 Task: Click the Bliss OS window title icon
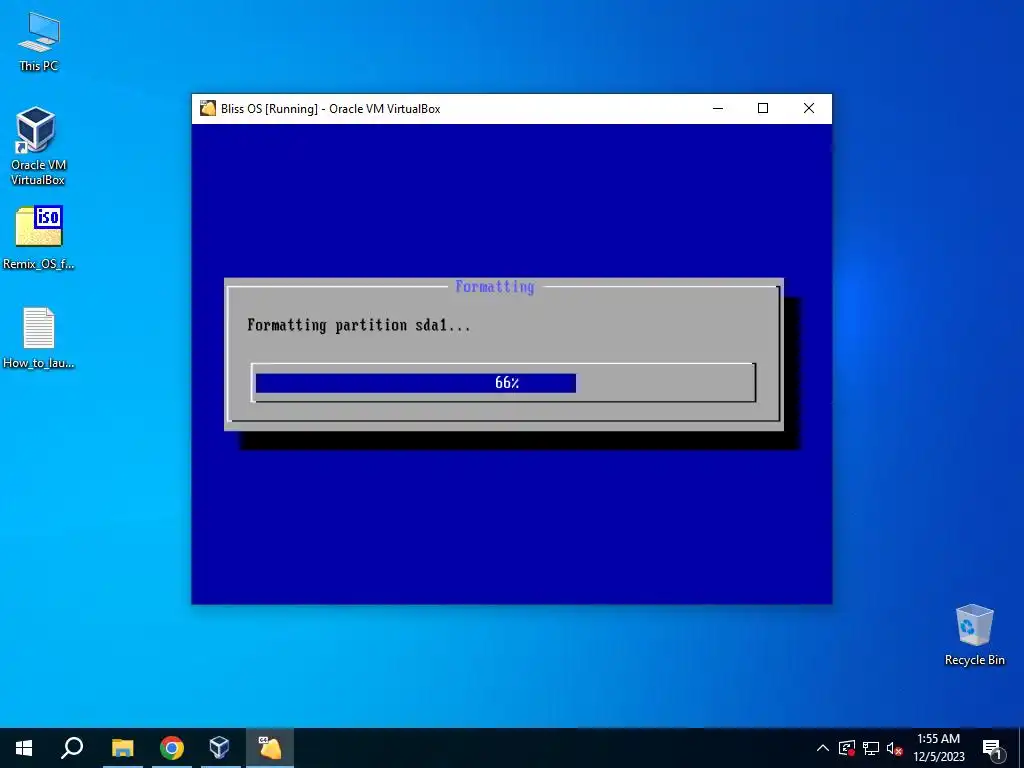coord(208,108)
